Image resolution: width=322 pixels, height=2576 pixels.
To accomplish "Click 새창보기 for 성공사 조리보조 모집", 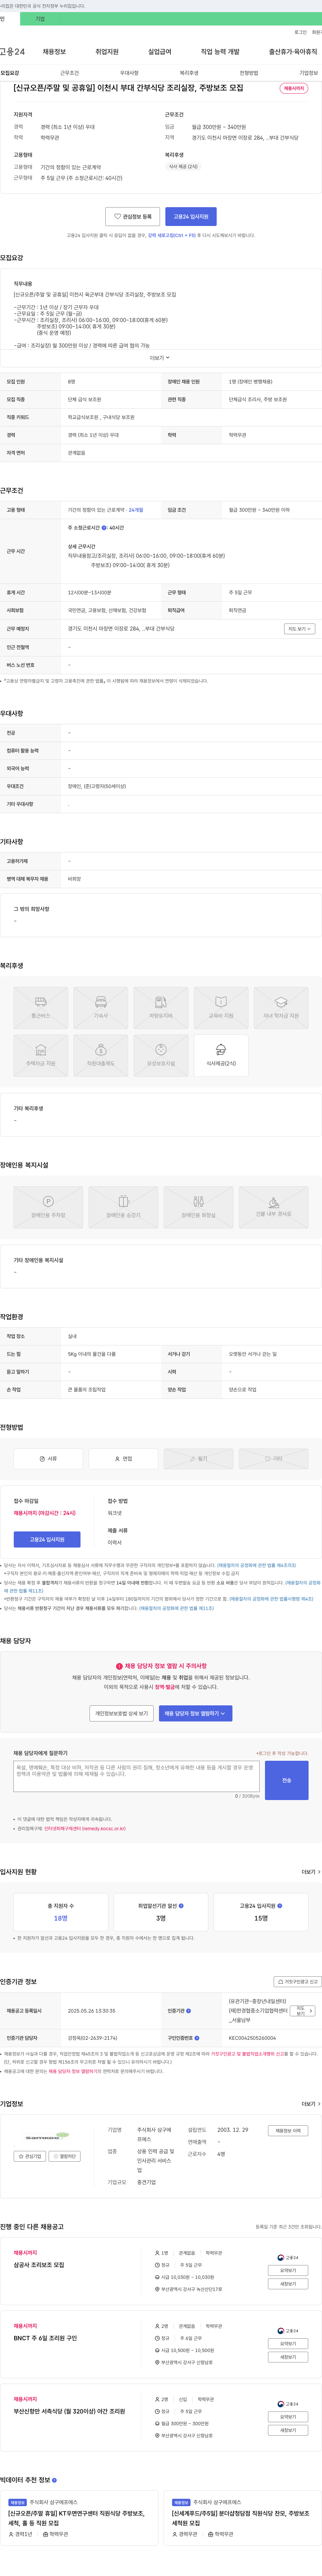I will click(x=288, y=2284).
